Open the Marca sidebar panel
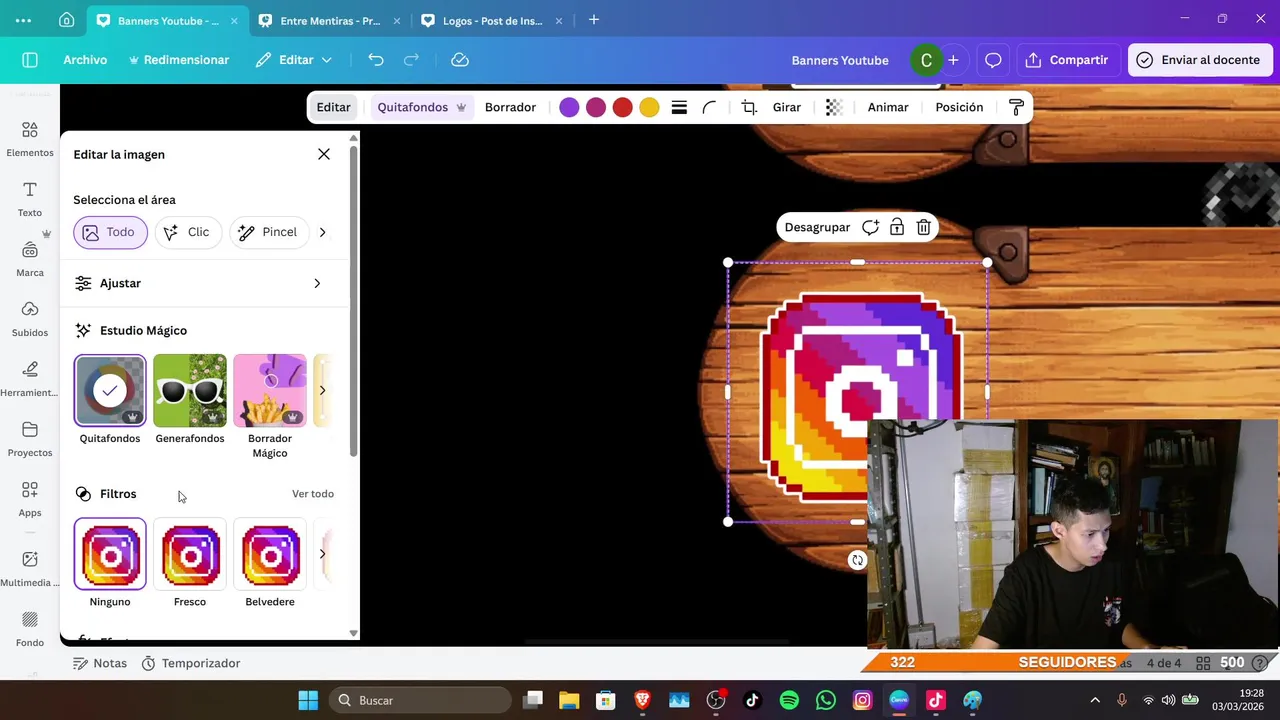Viewport: 1280px width, 720px height. pos(30,259)
